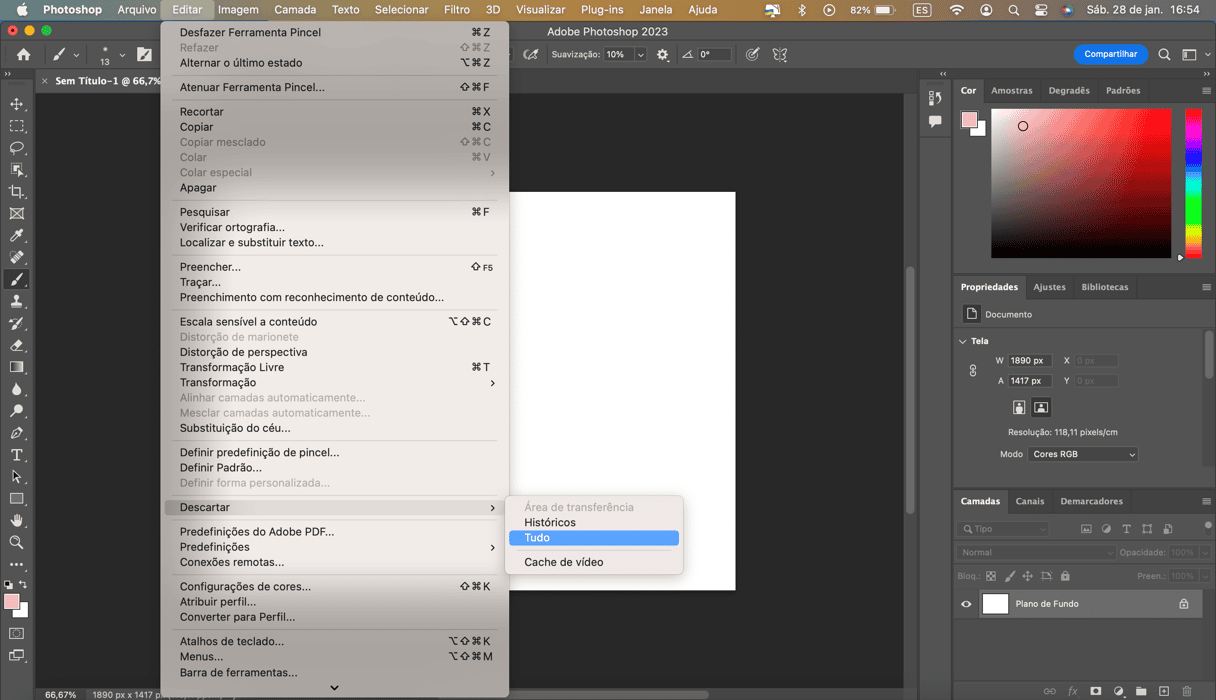
Task: Open the Edit Toolbar ellipsis icon
Action: click(x=17, y=564)
